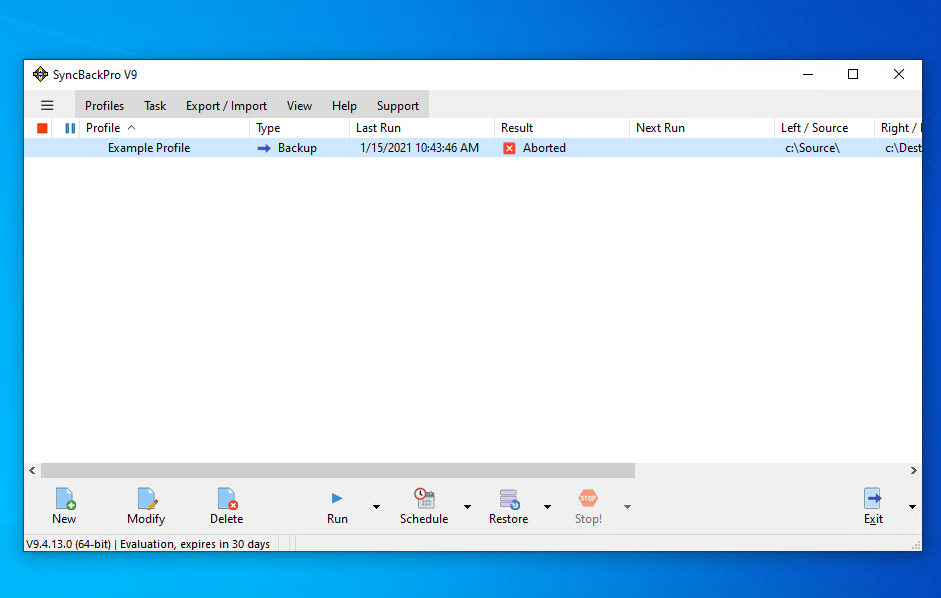Image resolution: width=941 pixels, height=598 pixels.
Task: Sort by the Type column header
Action: (299, 128)
